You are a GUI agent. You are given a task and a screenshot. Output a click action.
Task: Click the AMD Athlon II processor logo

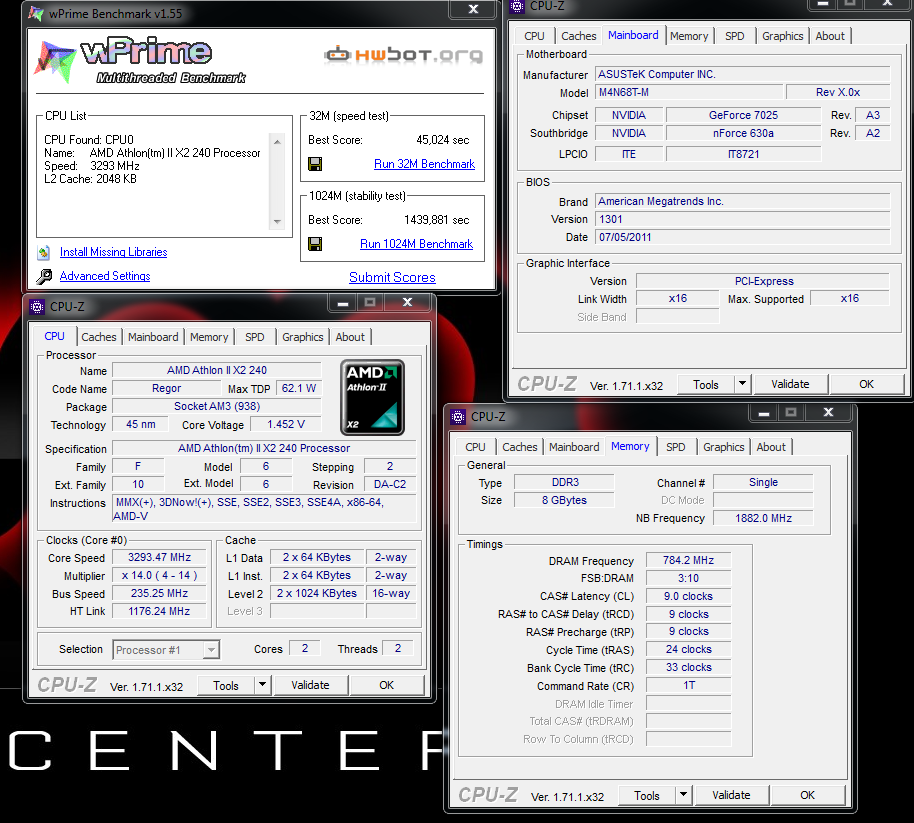(372, 398)
